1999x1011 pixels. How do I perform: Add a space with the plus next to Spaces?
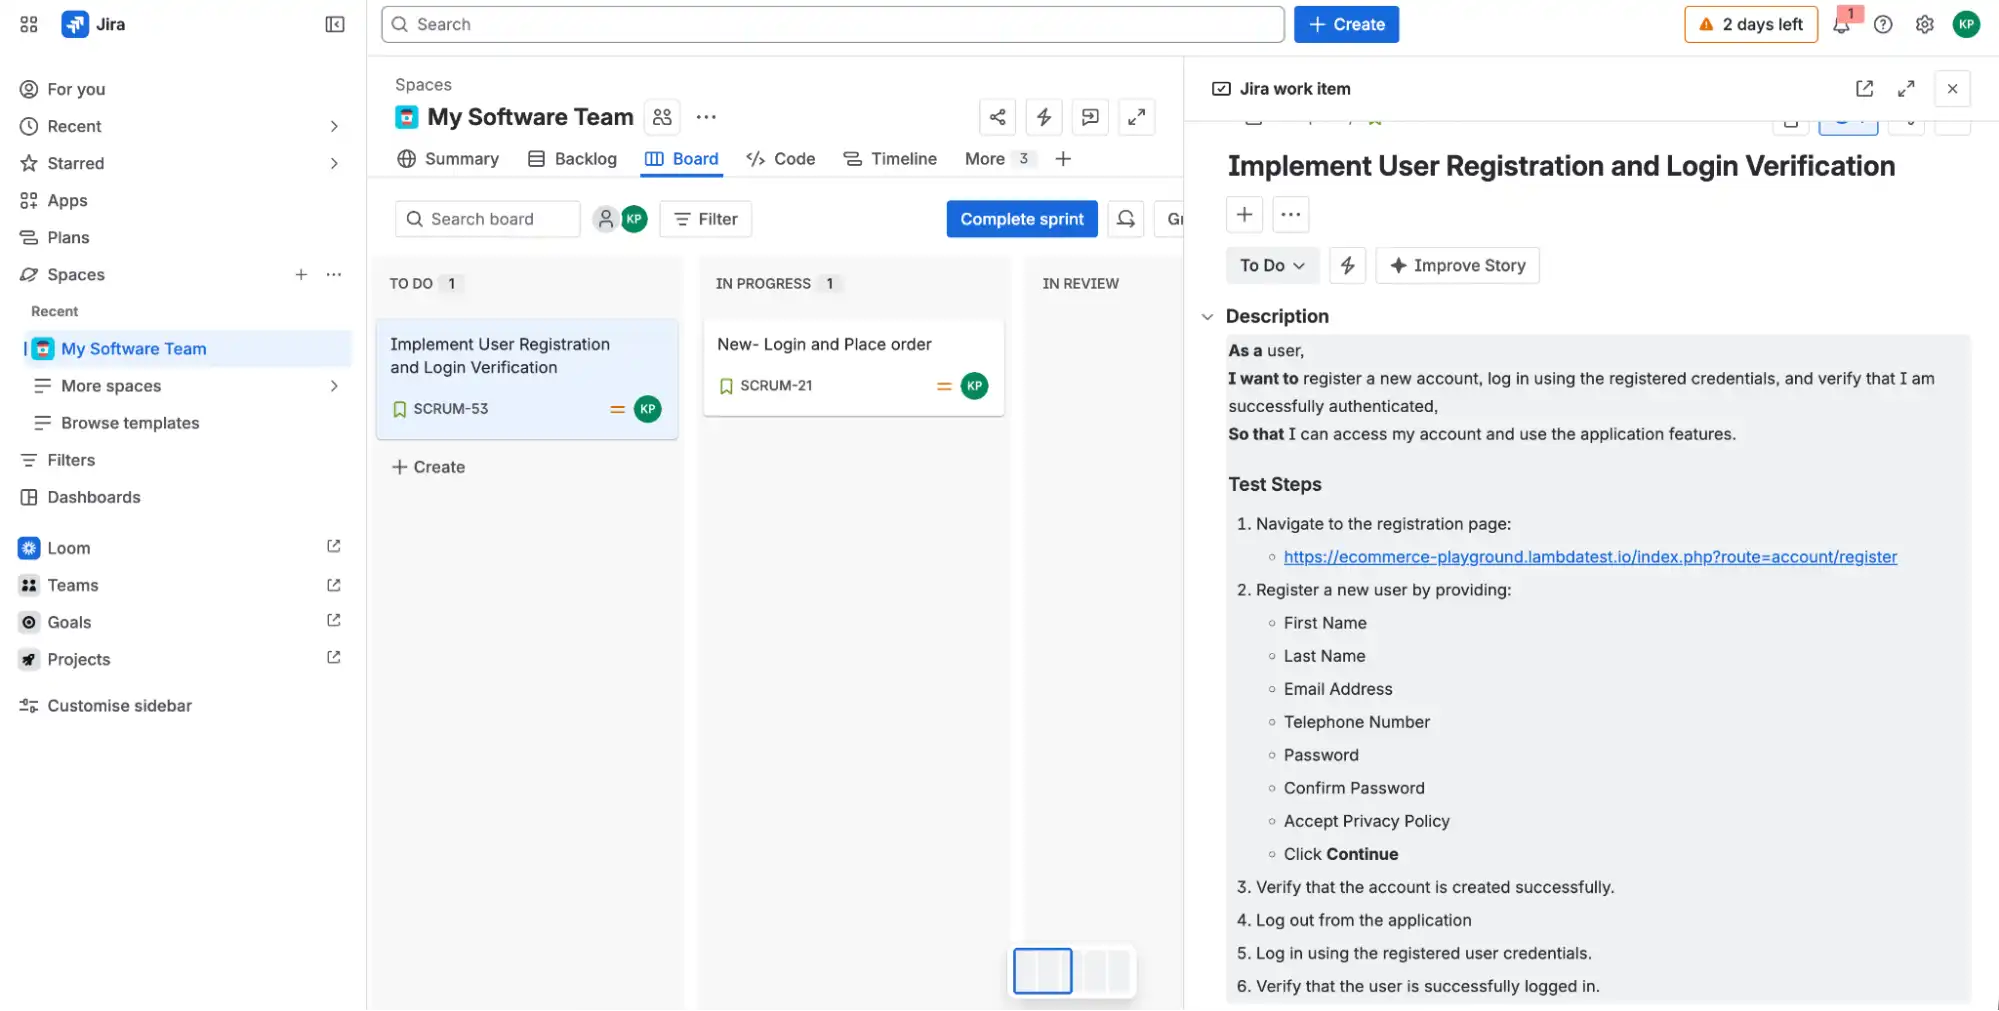click(301, 274)
